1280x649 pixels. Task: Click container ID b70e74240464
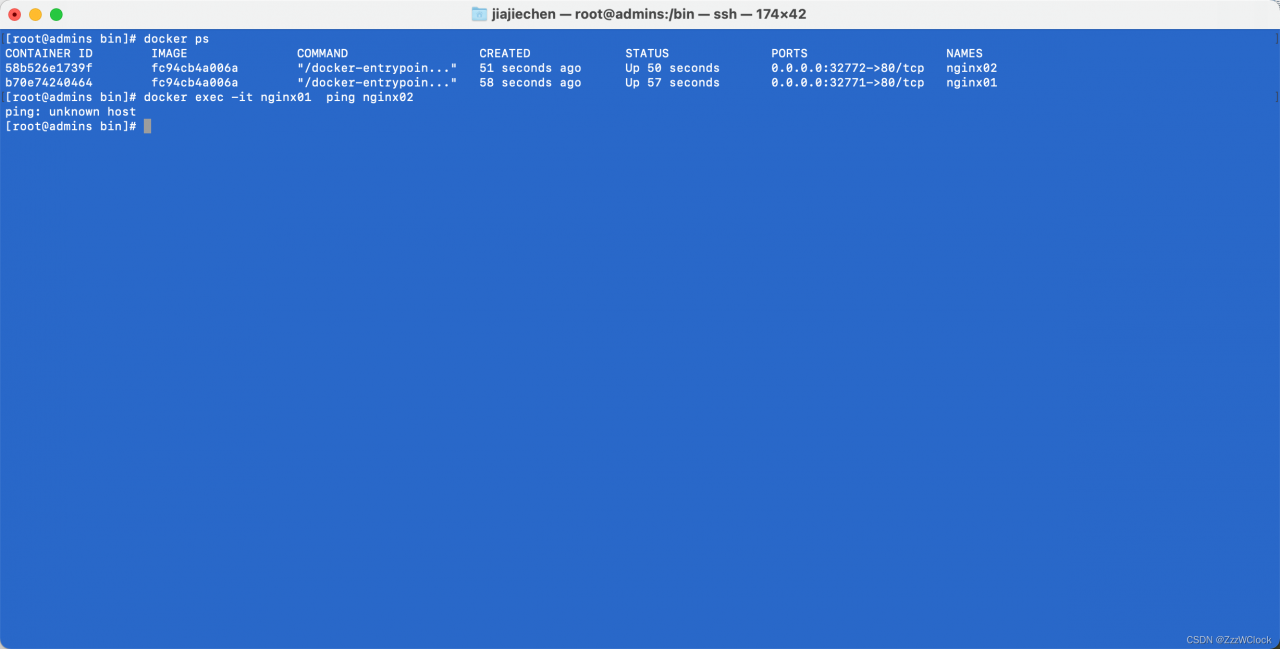[48, 83]
